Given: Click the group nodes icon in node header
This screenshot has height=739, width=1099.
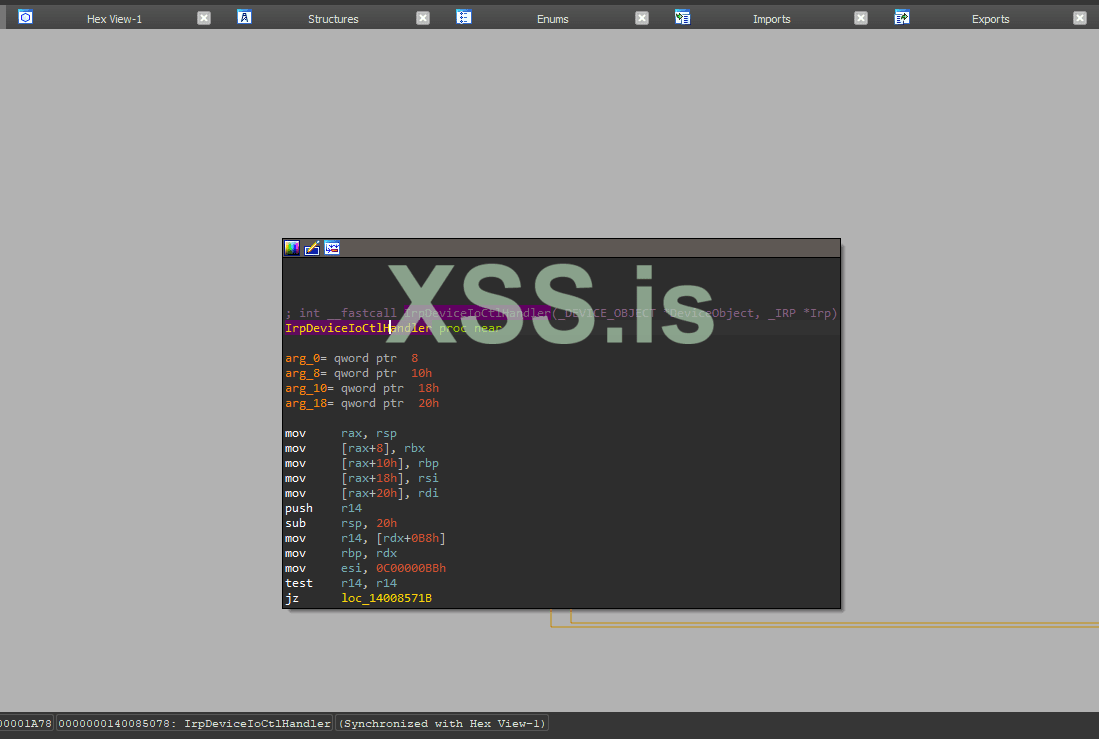Looking at the screenshot, I should tap(332, 248).
